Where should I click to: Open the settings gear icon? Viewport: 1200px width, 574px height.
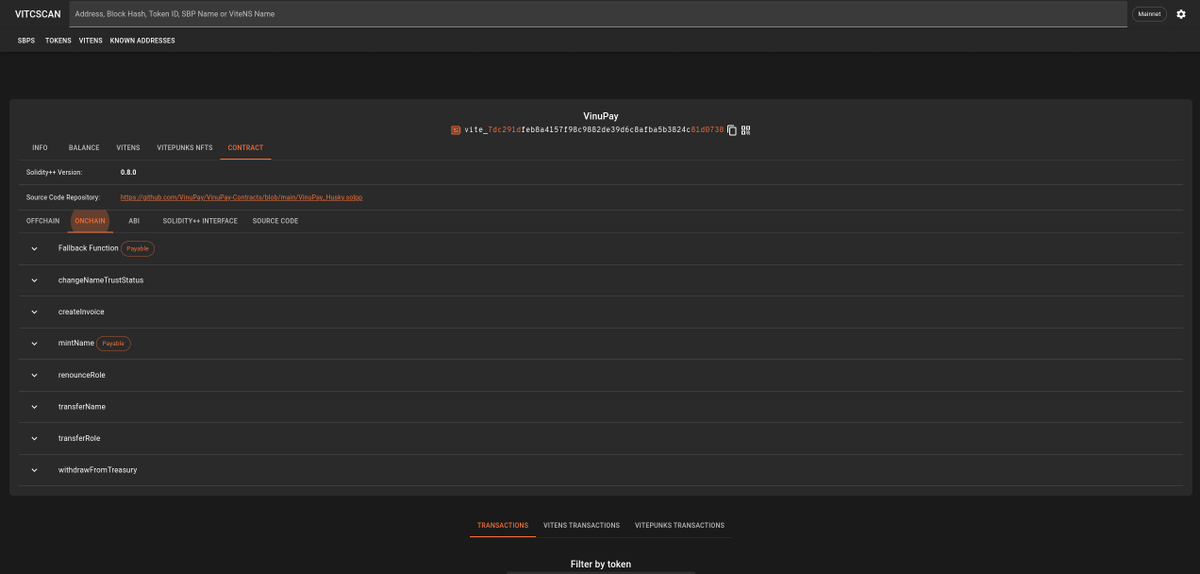[x=1181, y=14]
